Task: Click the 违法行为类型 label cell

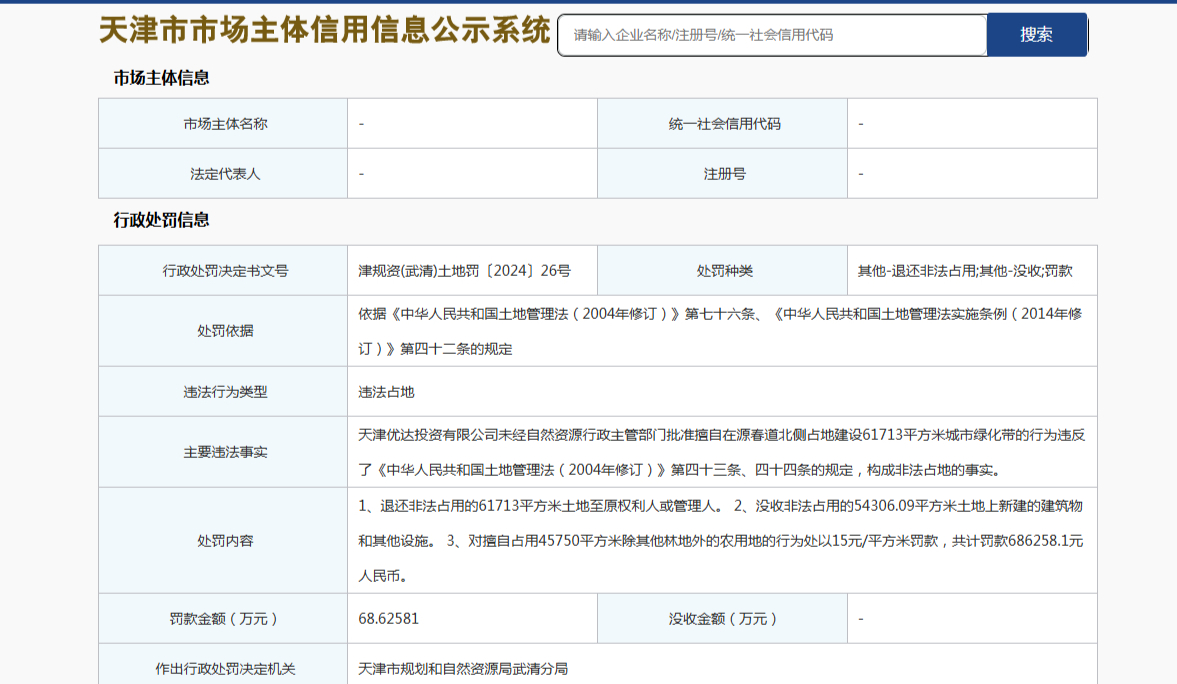Action: click(x=223, y=392)
